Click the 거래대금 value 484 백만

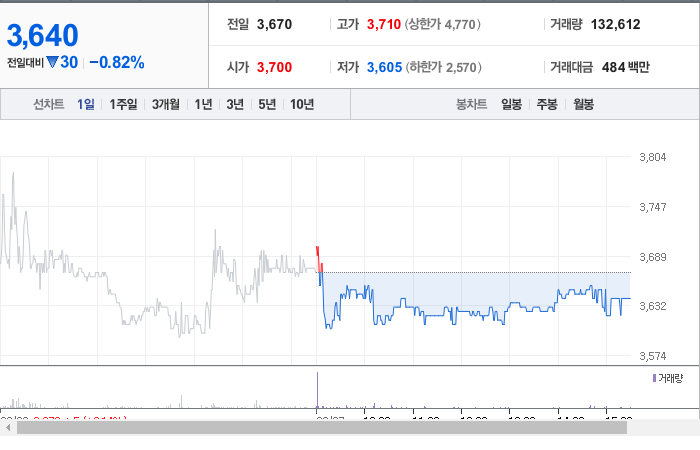coord(625,67)
